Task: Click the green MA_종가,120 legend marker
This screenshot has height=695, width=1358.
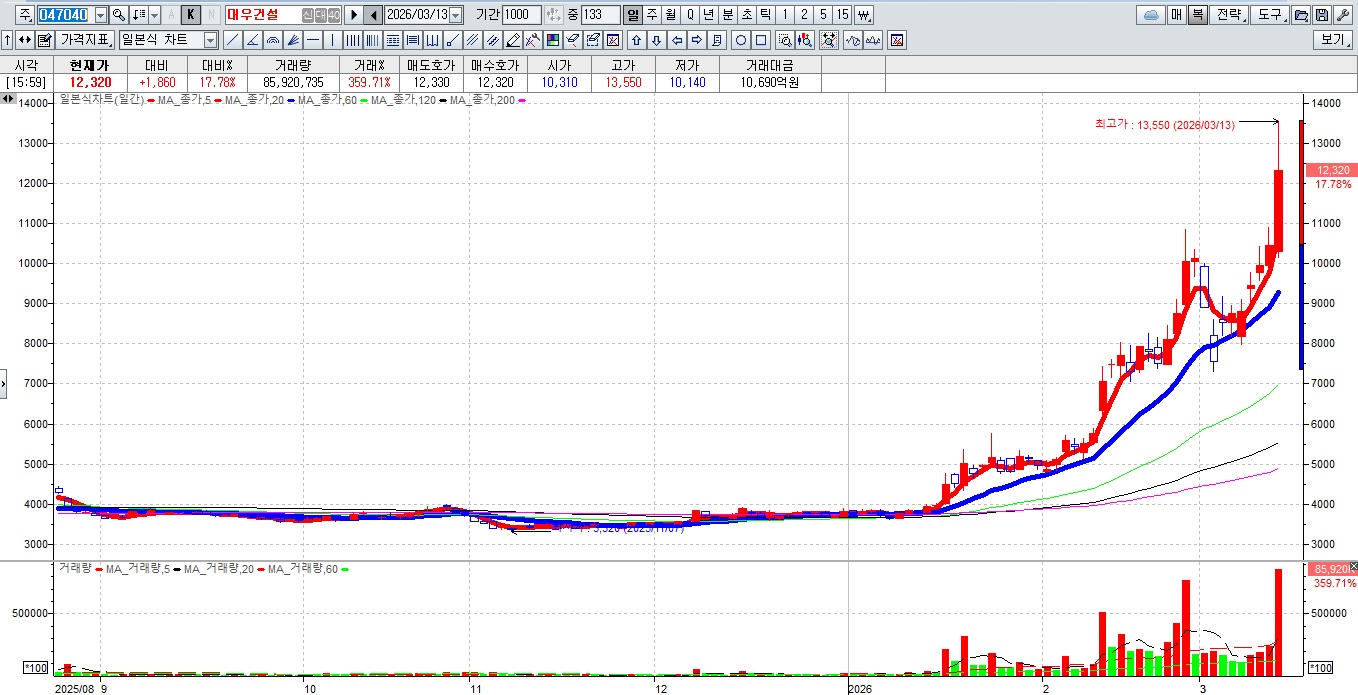Action: pyautogui.click(x=364, y=100)
